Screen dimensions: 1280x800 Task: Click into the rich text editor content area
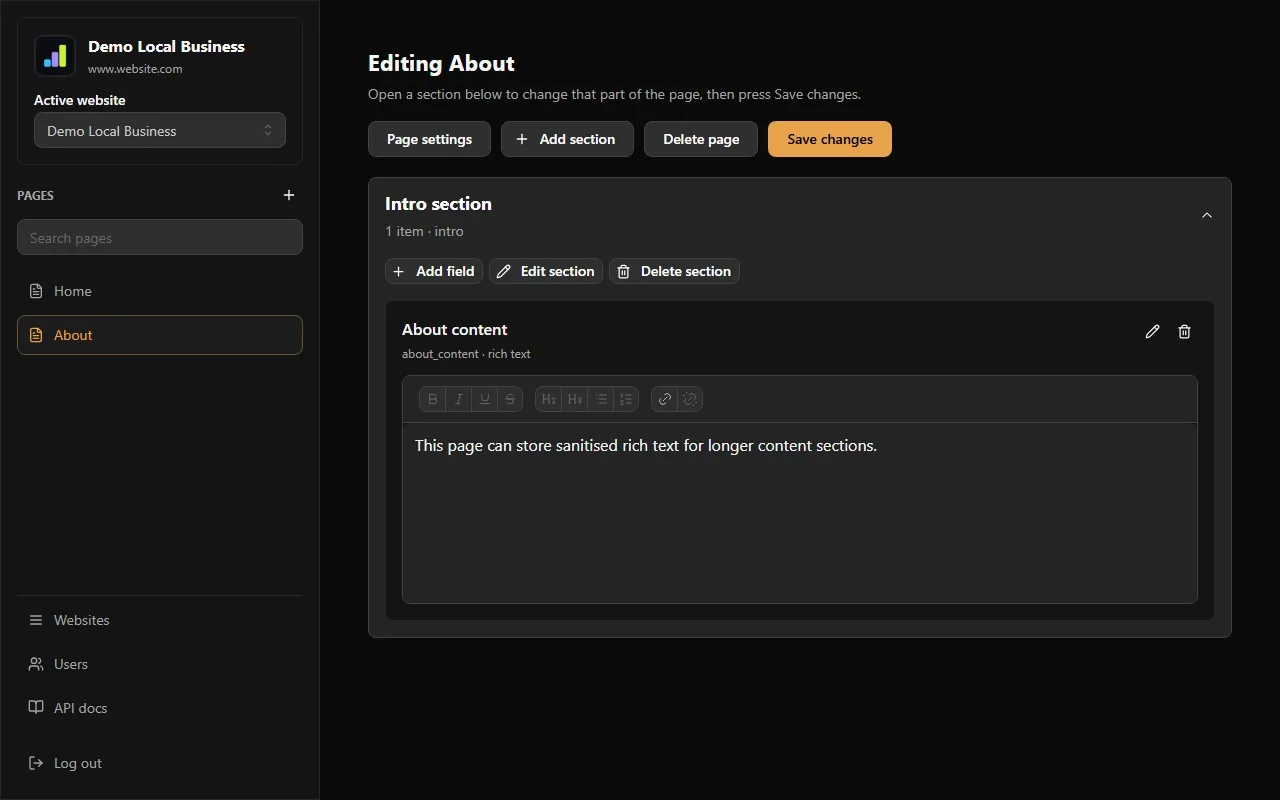800,513
